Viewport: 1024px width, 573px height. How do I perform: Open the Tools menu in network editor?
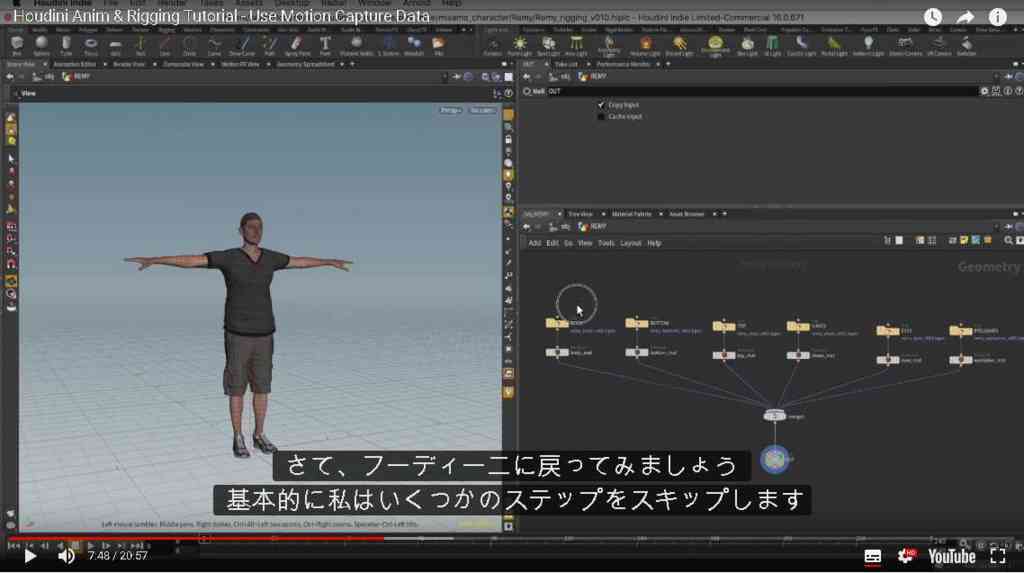(x=606, y=243)
